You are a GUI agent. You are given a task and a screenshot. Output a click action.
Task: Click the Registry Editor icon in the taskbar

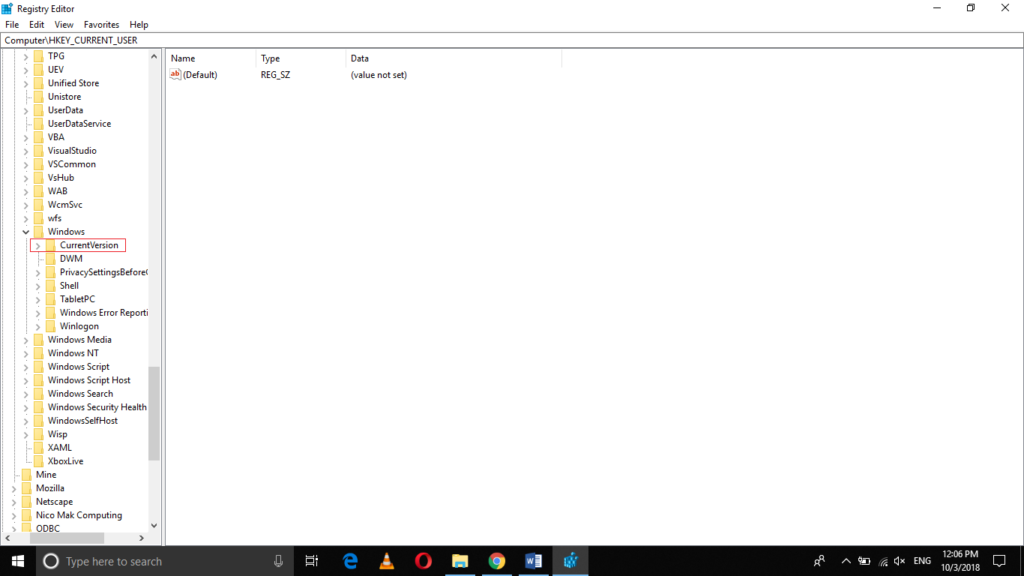pyautogui.click(x=571, y=560)
